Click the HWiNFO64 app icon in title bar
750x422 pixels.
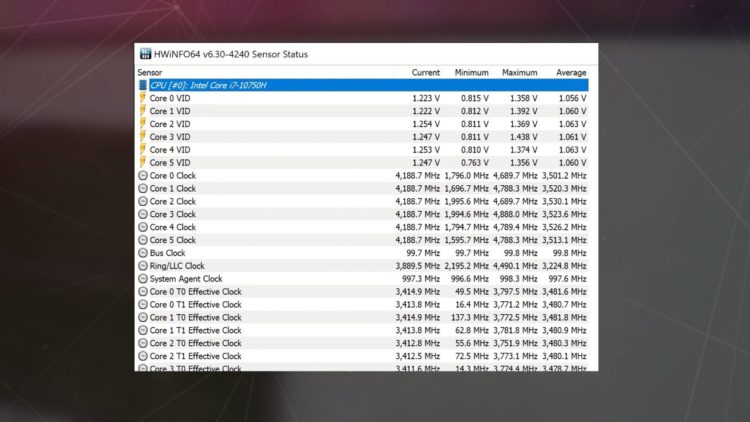click(145, 54)
